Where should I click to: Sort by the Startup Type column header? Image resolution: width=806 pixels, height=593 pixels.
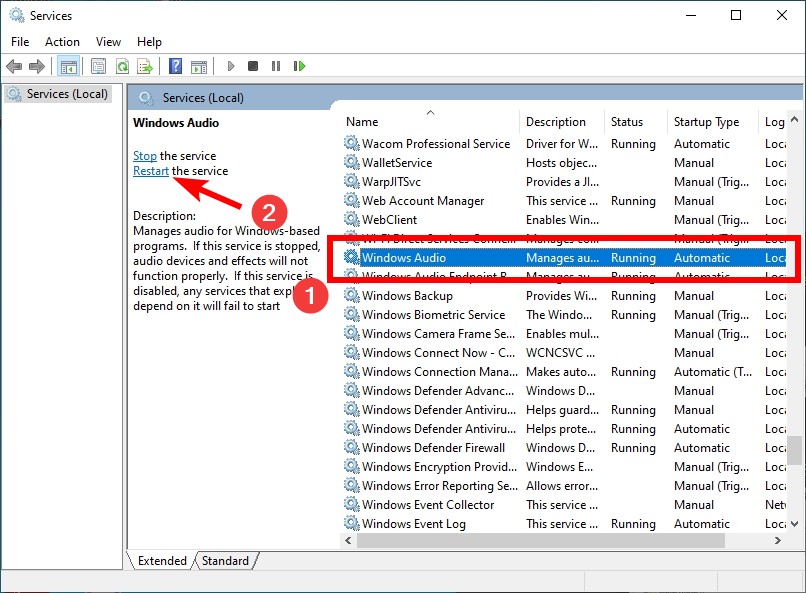click(712, 122)
